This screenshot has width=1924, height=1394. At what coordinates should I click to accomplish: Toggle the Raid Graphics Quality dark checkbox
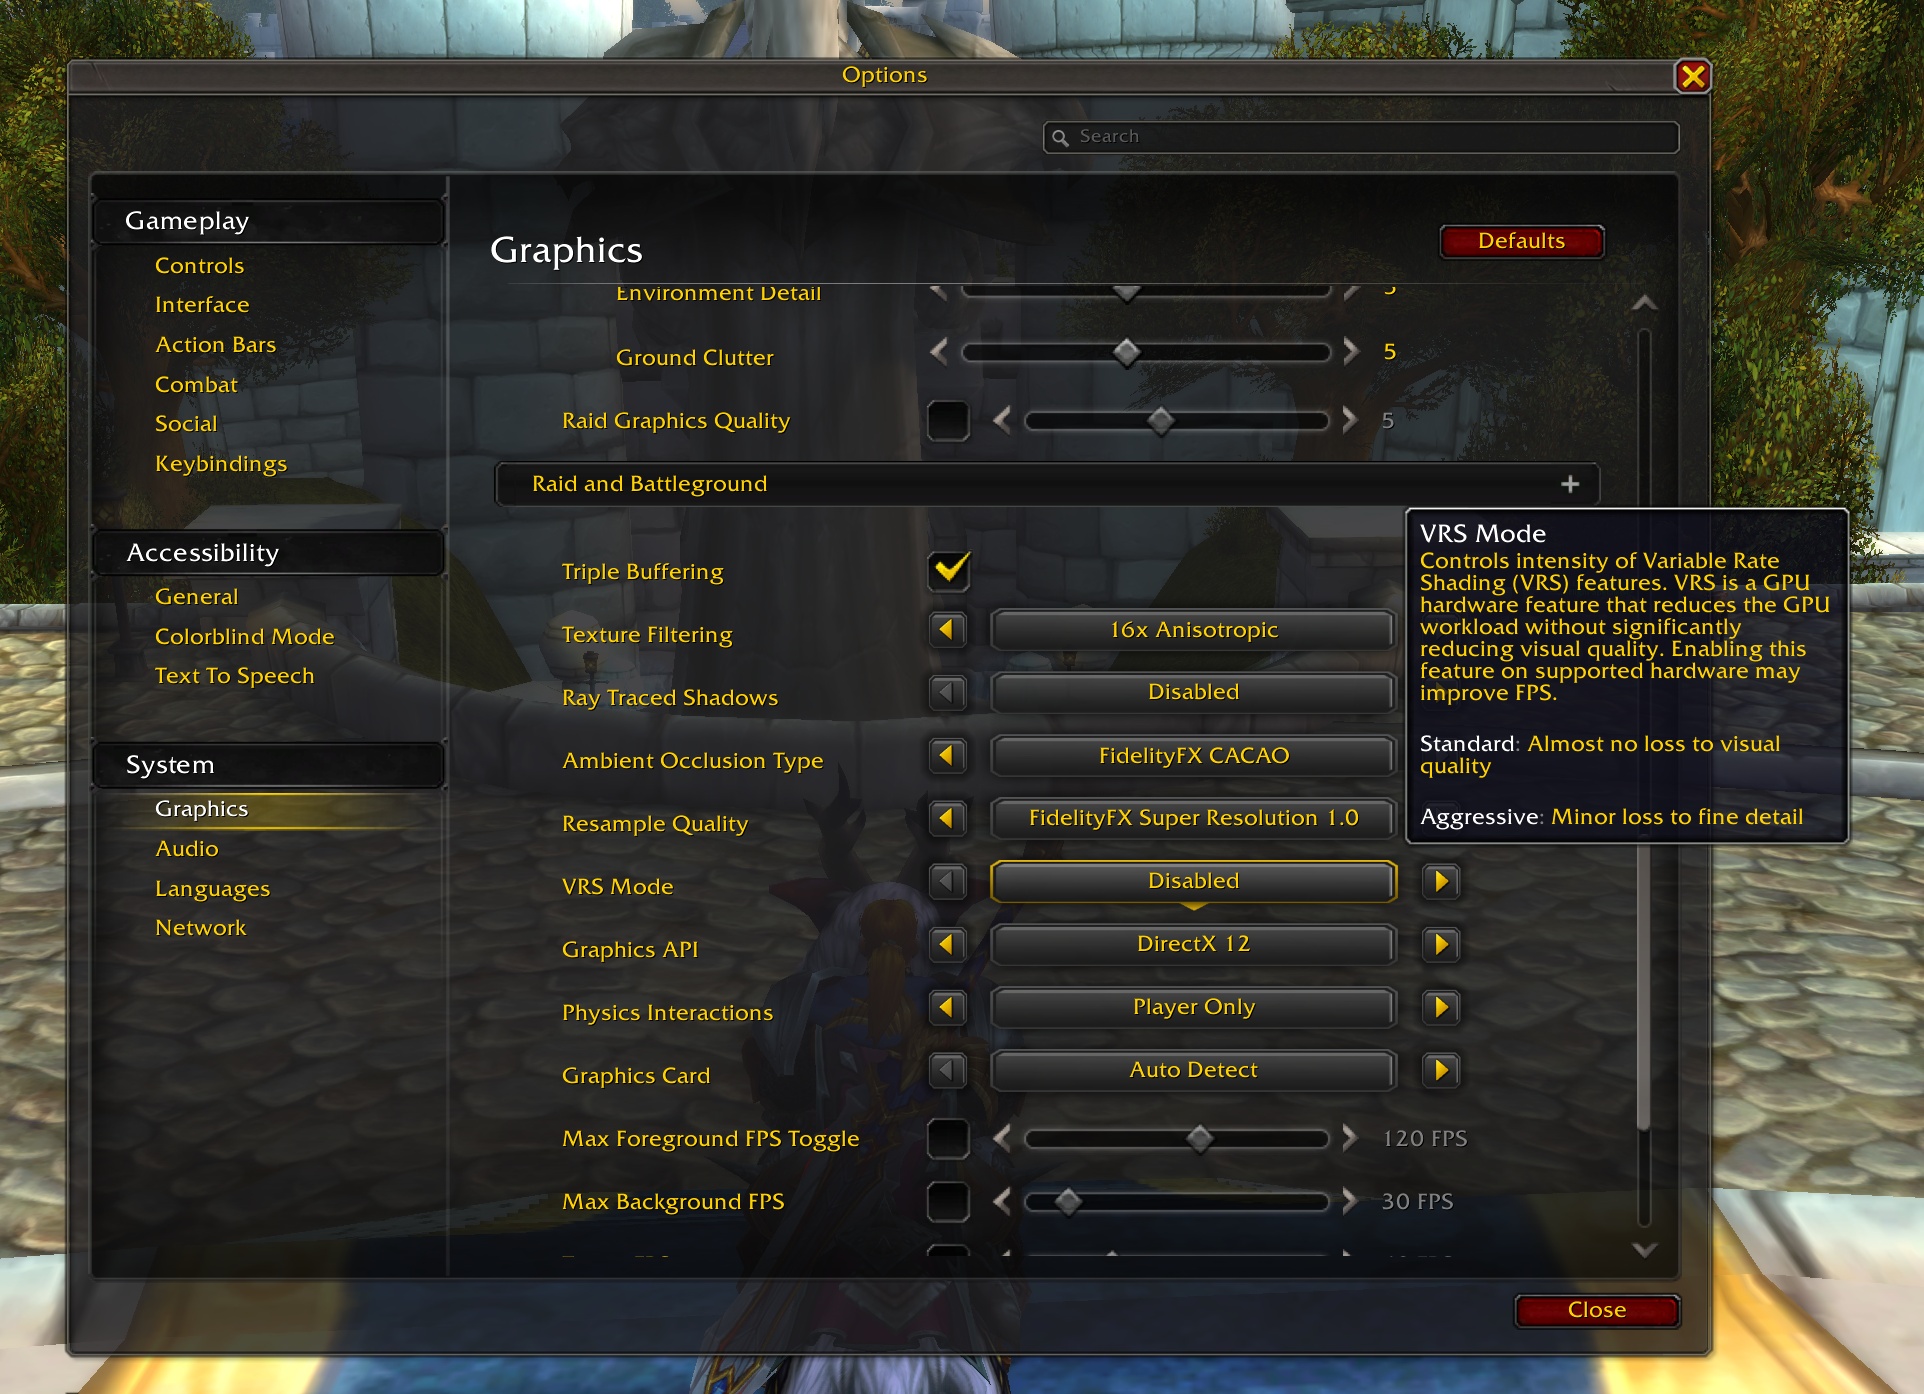point(947,421)
